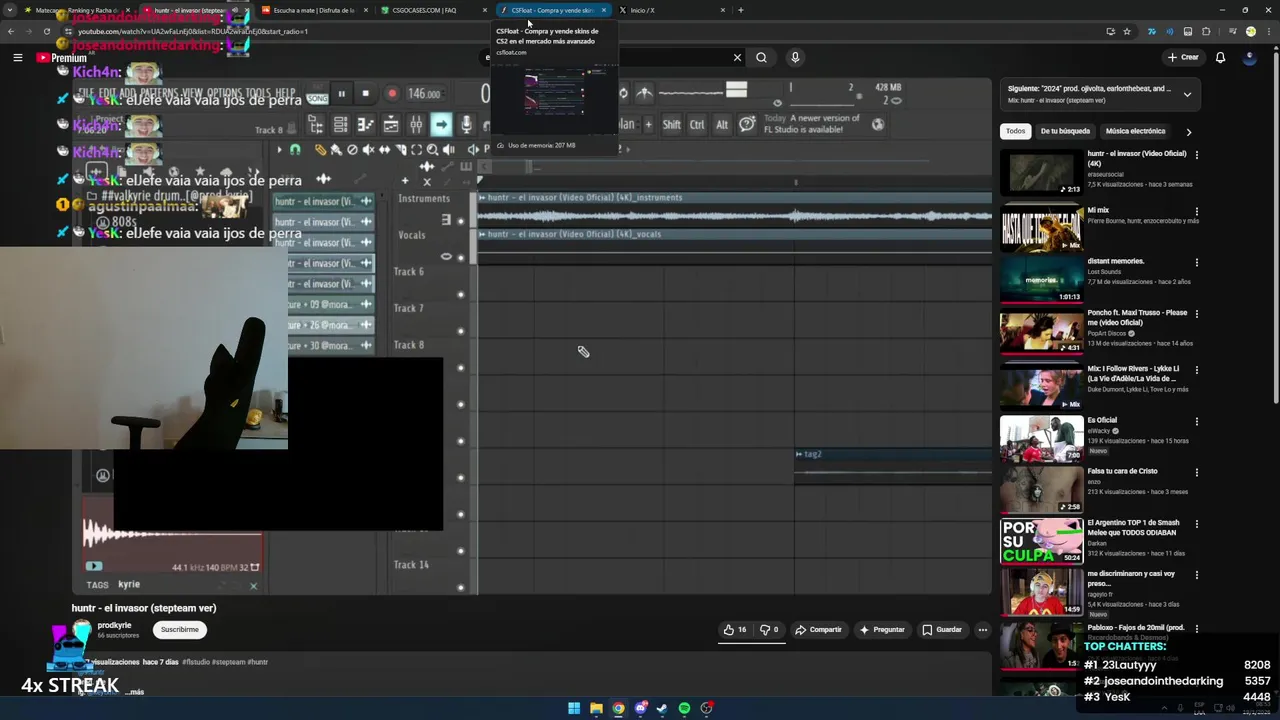Viewport: 1280px width, 720px height.
Task: Click the YouTube Premium logo
Action: 62,58
